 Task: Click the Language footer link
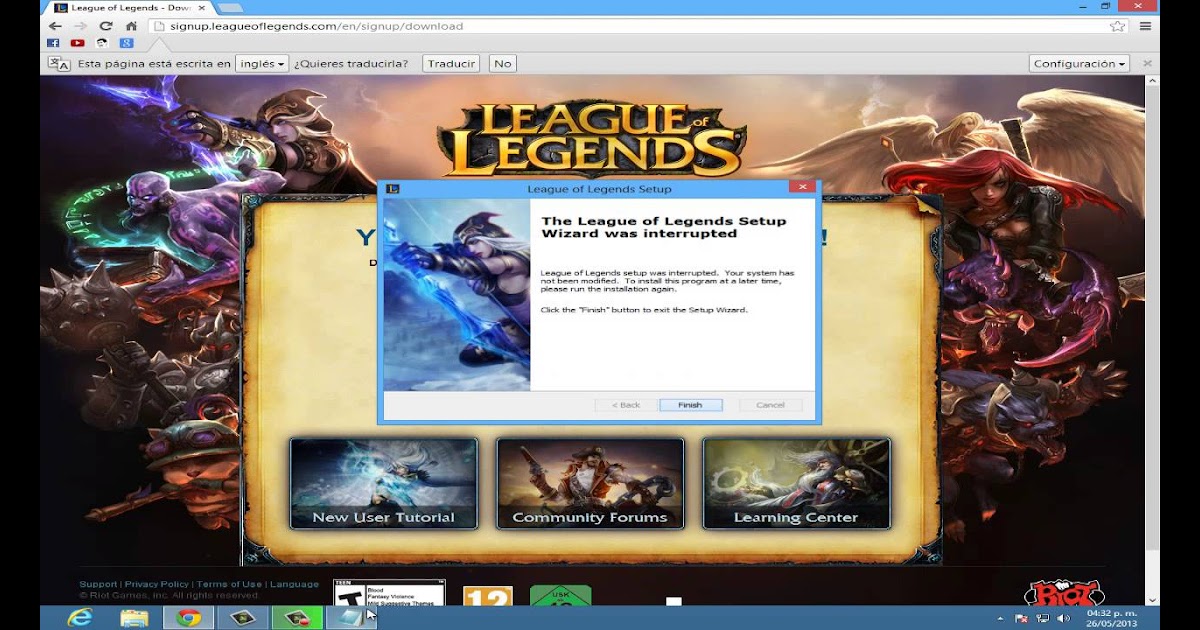[294, 584]
